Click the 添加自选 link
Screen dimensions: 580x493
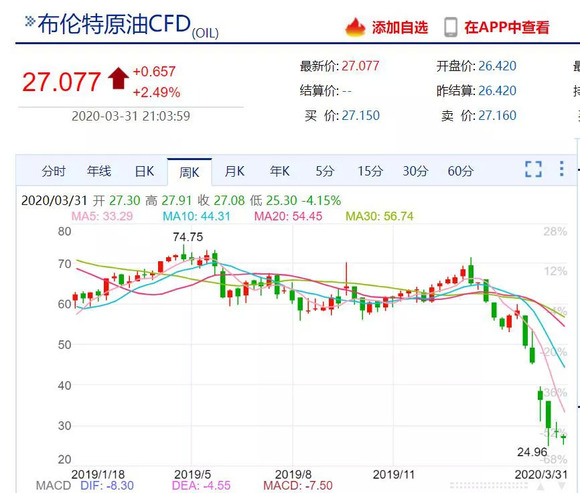tap(400, 27)
